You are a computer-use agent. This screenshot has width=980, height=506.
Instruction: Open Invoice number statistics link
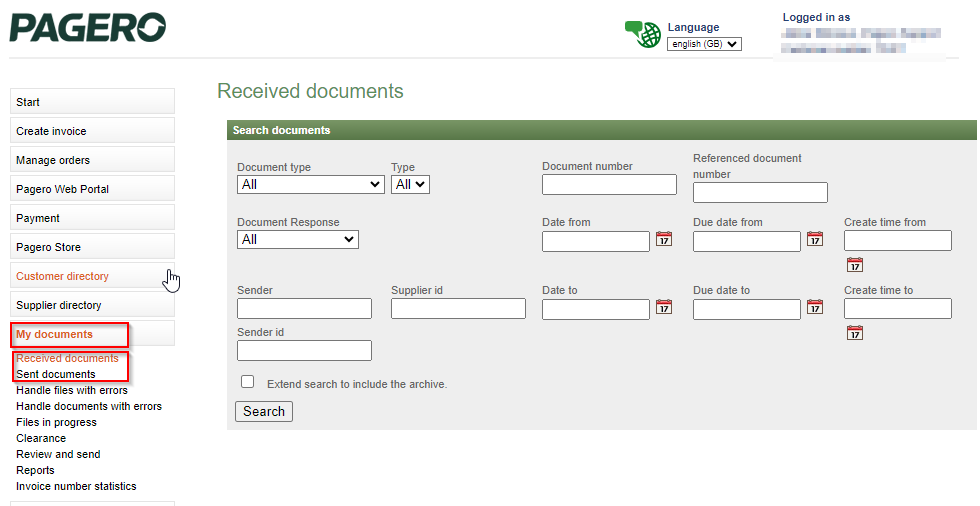[x=76, y=486]
